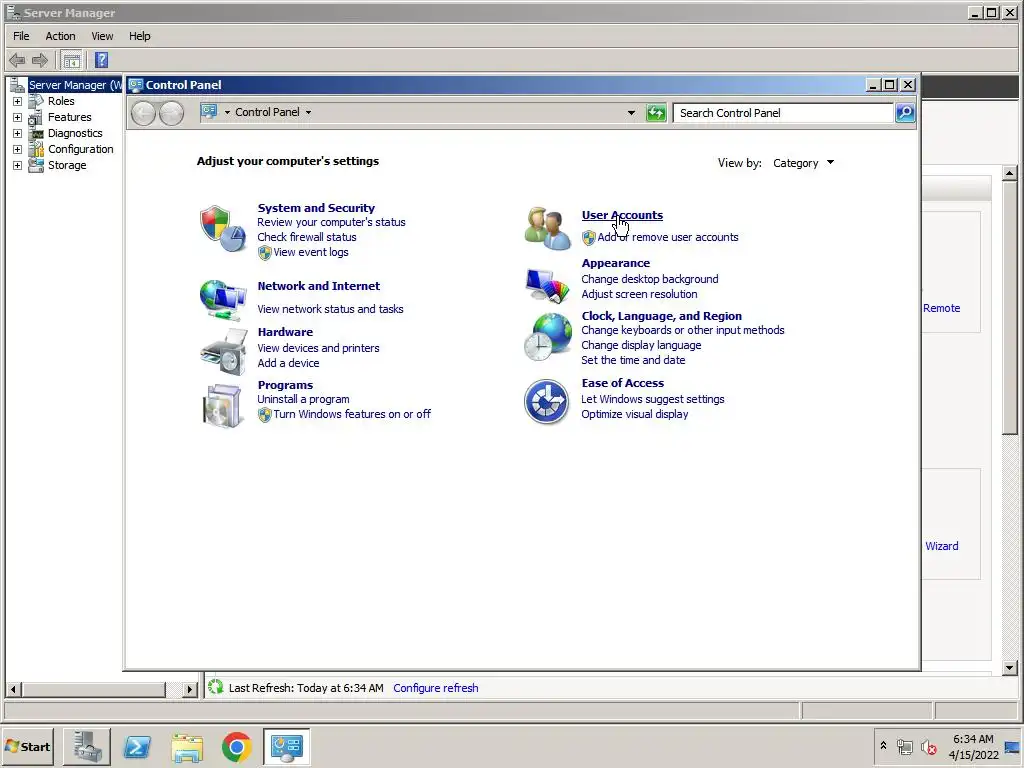The image size is (1024, 768).
Task: Click in the Search Control Panel field
Action: [x=783, y=113]
